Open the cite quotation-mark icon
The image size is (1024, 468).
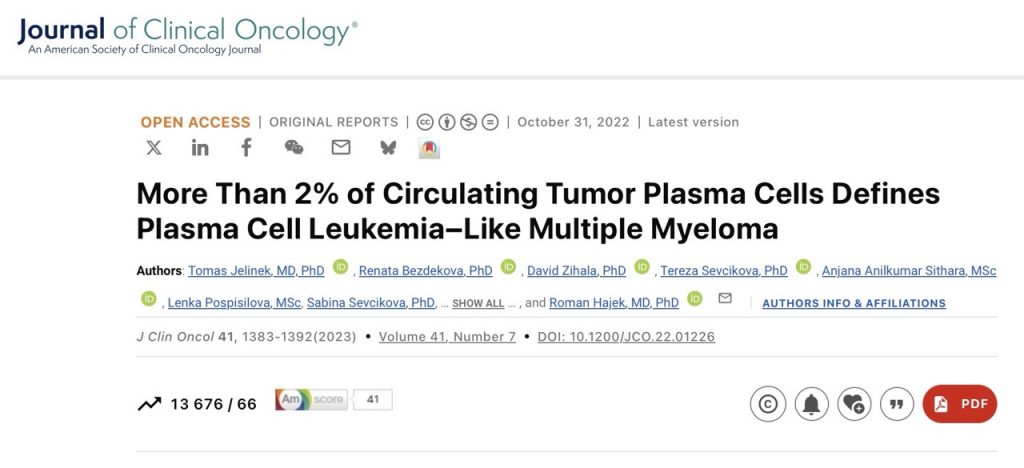click(897, 404)
